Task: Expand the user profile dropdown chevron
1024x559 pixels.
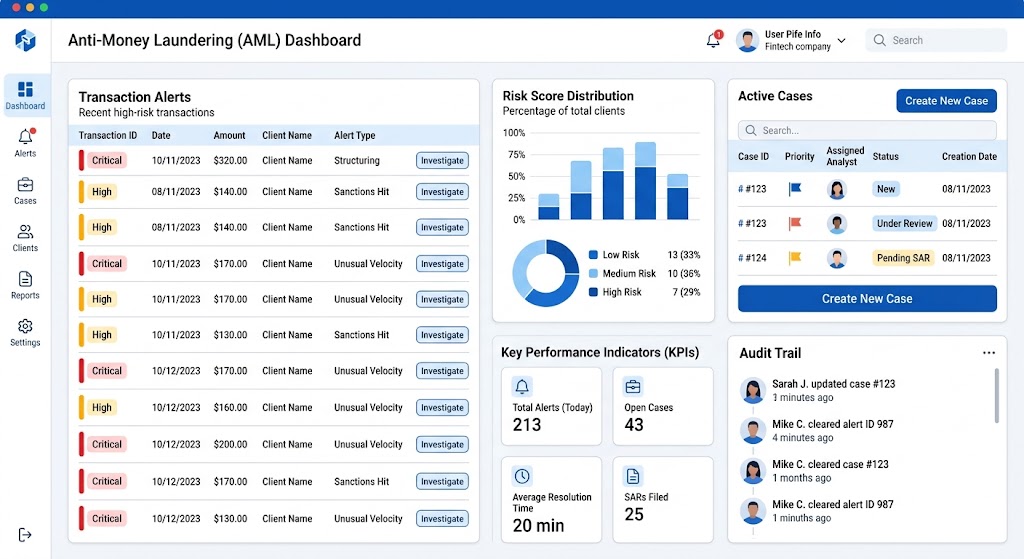Action: (841, 40)
